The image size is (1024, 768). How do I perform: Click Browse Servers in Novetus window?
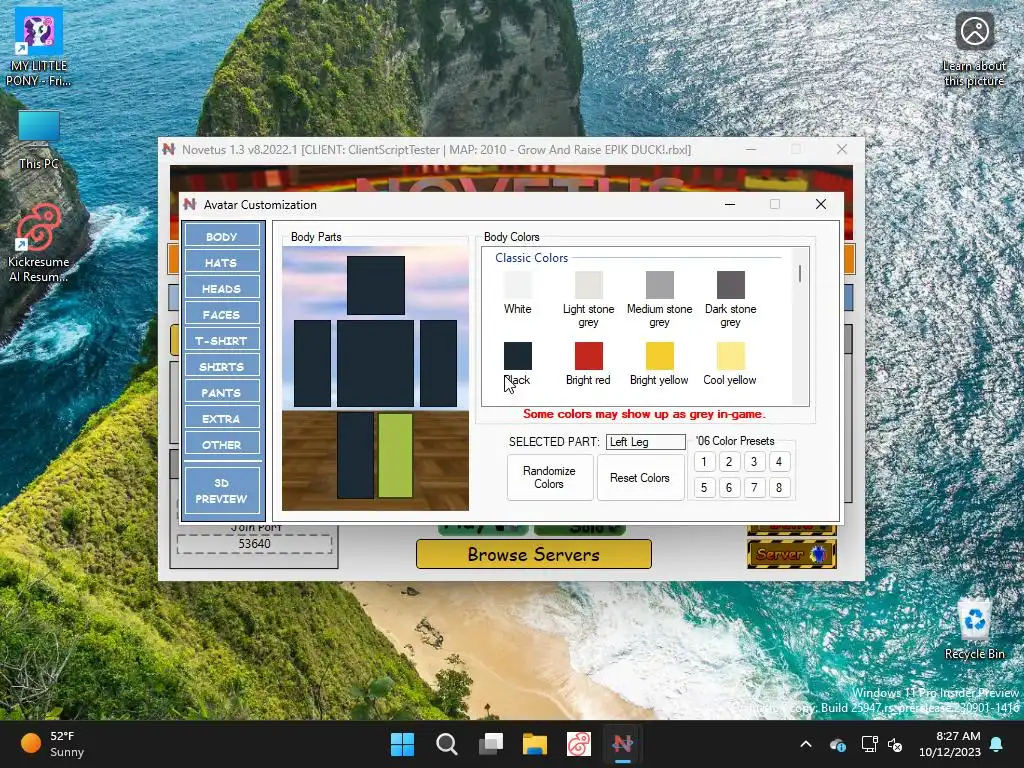click(x=534, y=554)
